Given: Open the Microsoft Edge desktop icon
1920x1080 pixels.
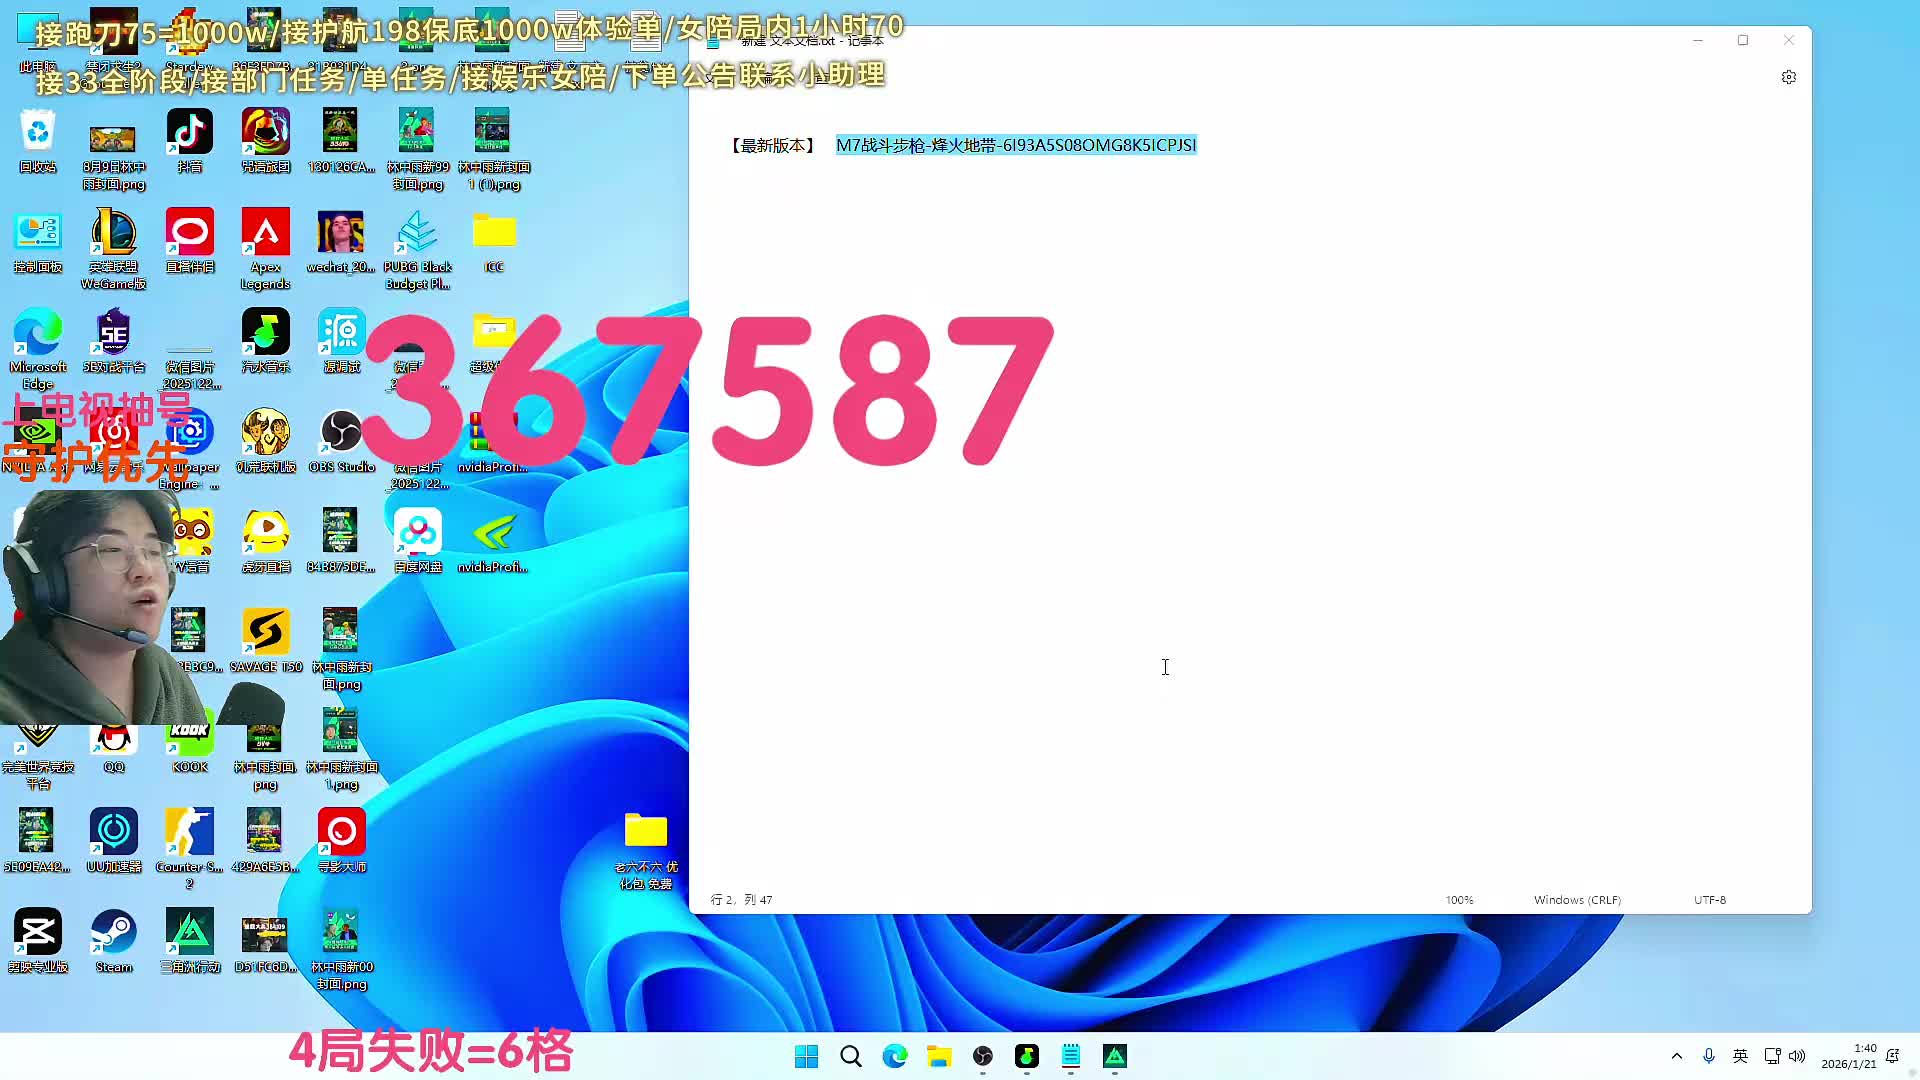Looking at the screenshot, I should click(38, 333).
